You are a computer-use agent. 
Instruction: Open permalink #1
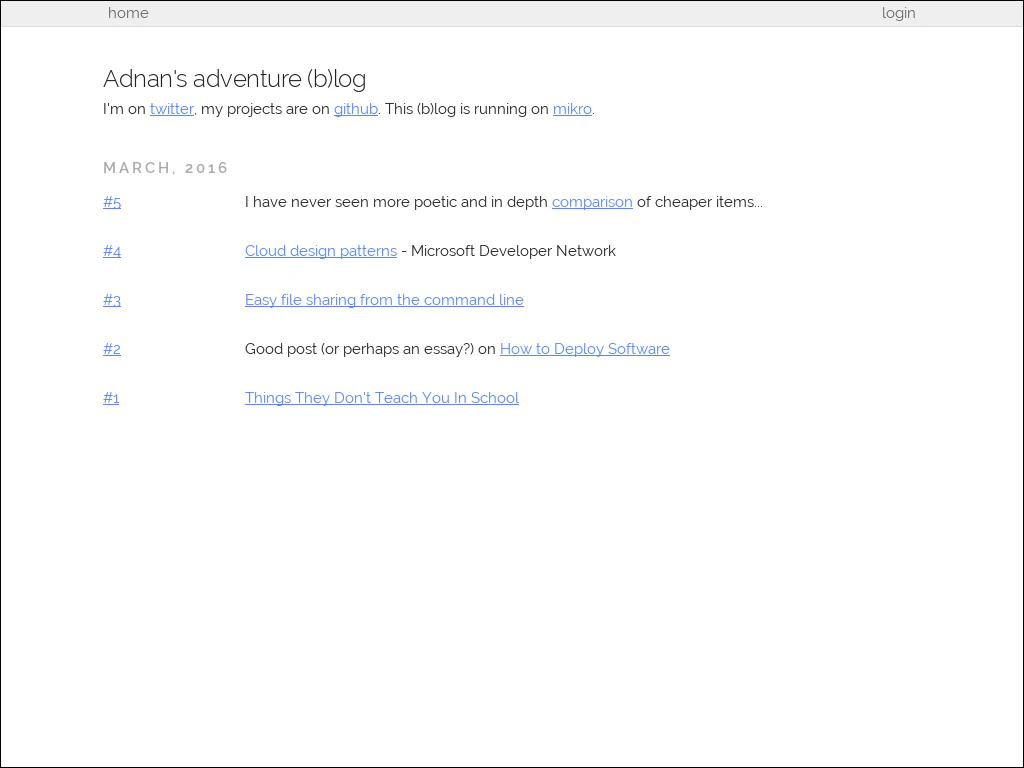(x=111, y=398)
